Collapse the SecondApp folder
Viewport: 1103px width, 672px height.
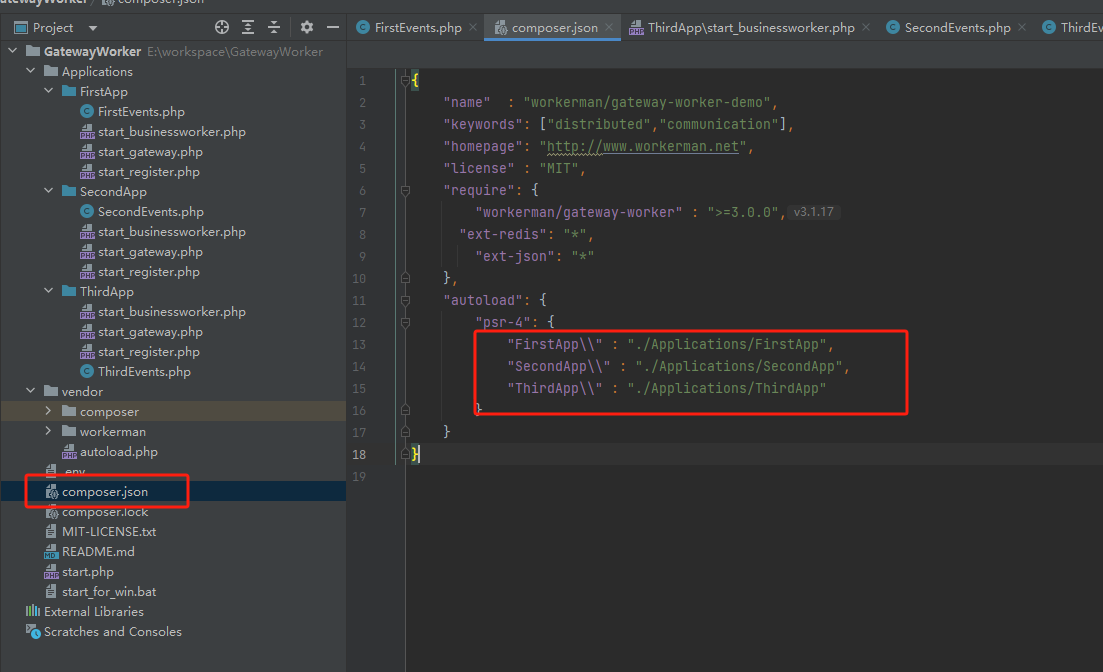[49, 191]
